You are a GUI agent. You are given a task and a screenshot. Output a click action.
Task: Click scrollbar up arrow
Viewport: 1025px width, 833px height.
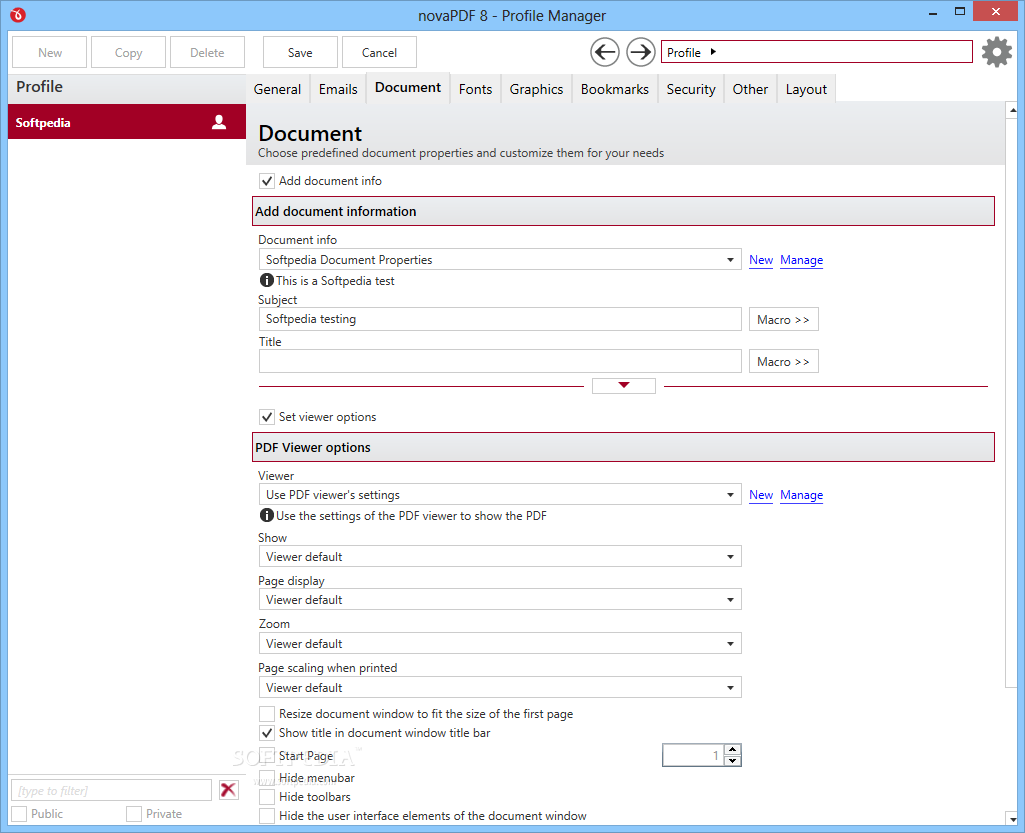[x=1013, y=109]
